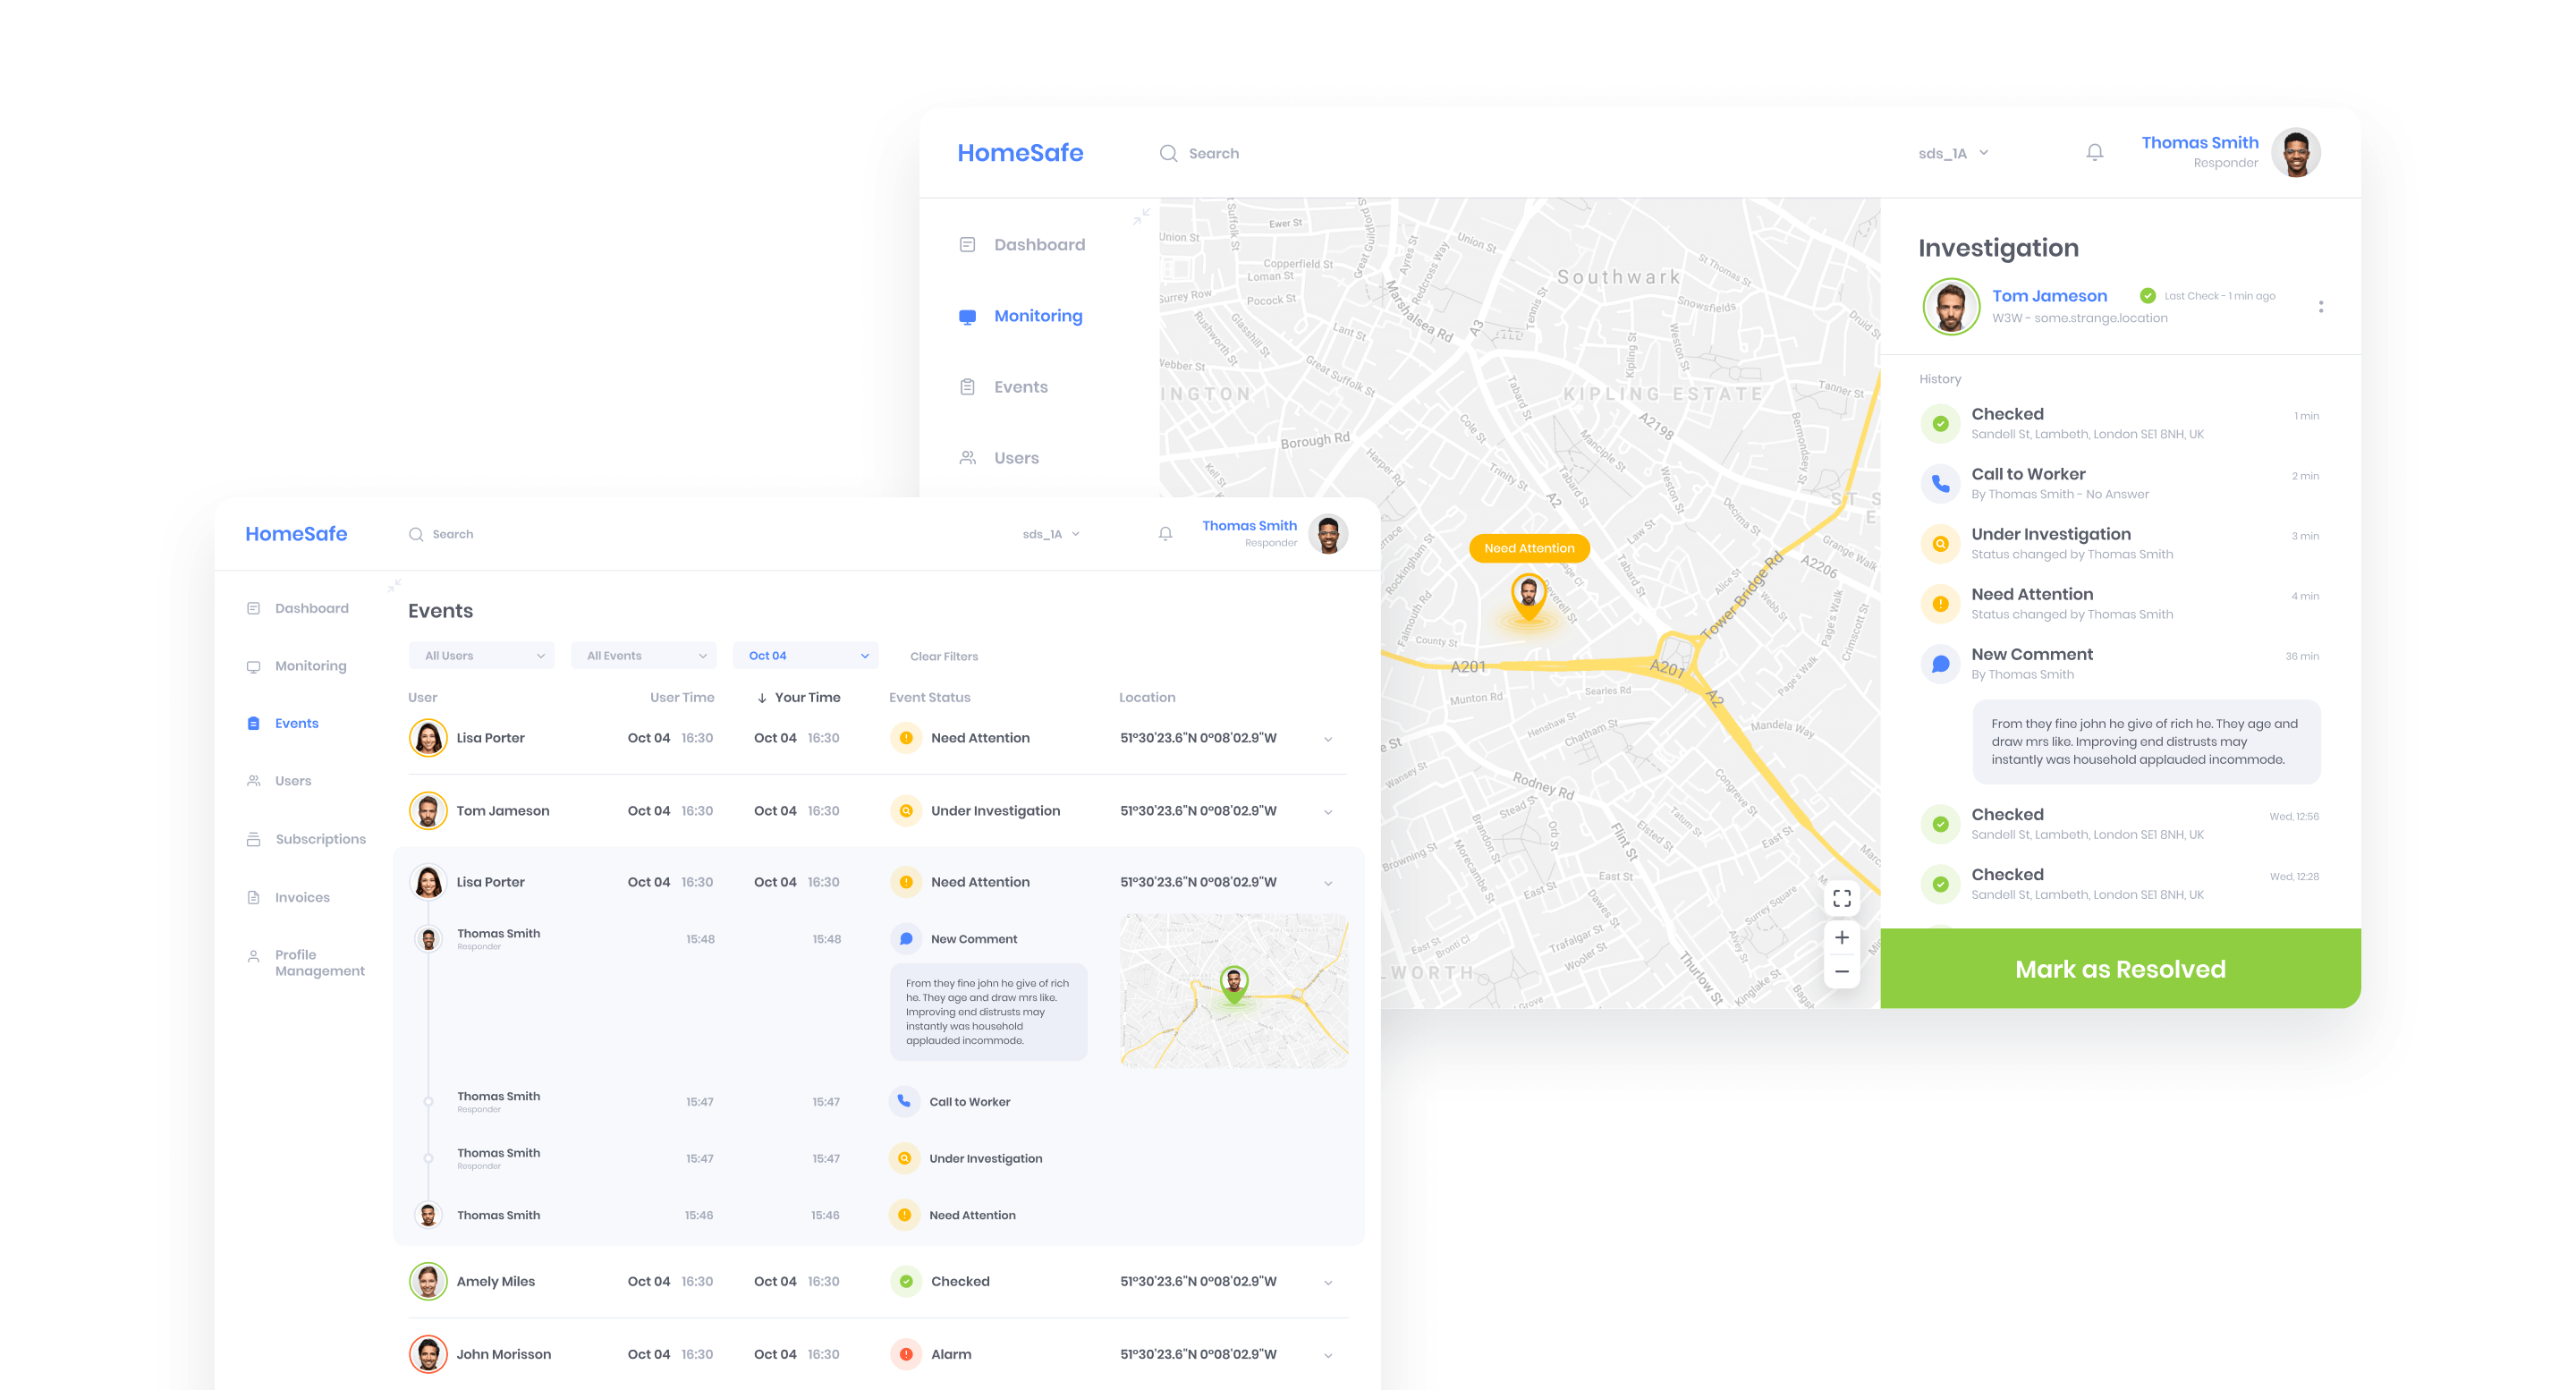Click the notification bell in Events window
Screen dimensions: 2576x1390
(1165, 534)
